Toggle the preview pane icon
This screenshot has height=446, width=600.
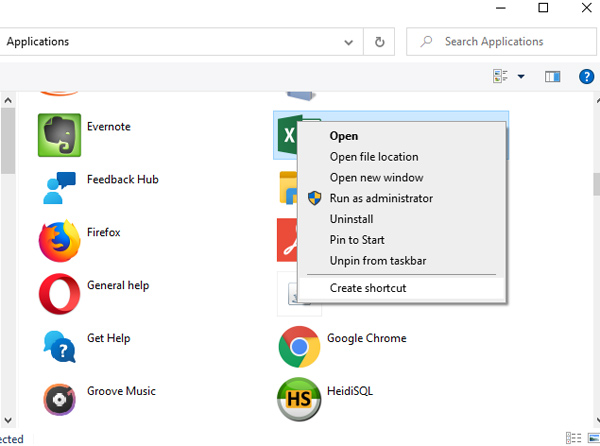552,77
